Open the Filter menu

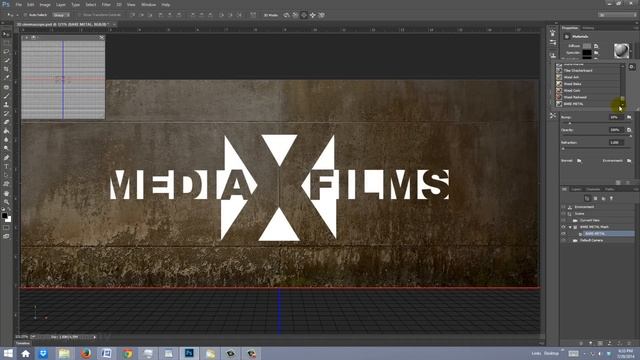(106, 4)
